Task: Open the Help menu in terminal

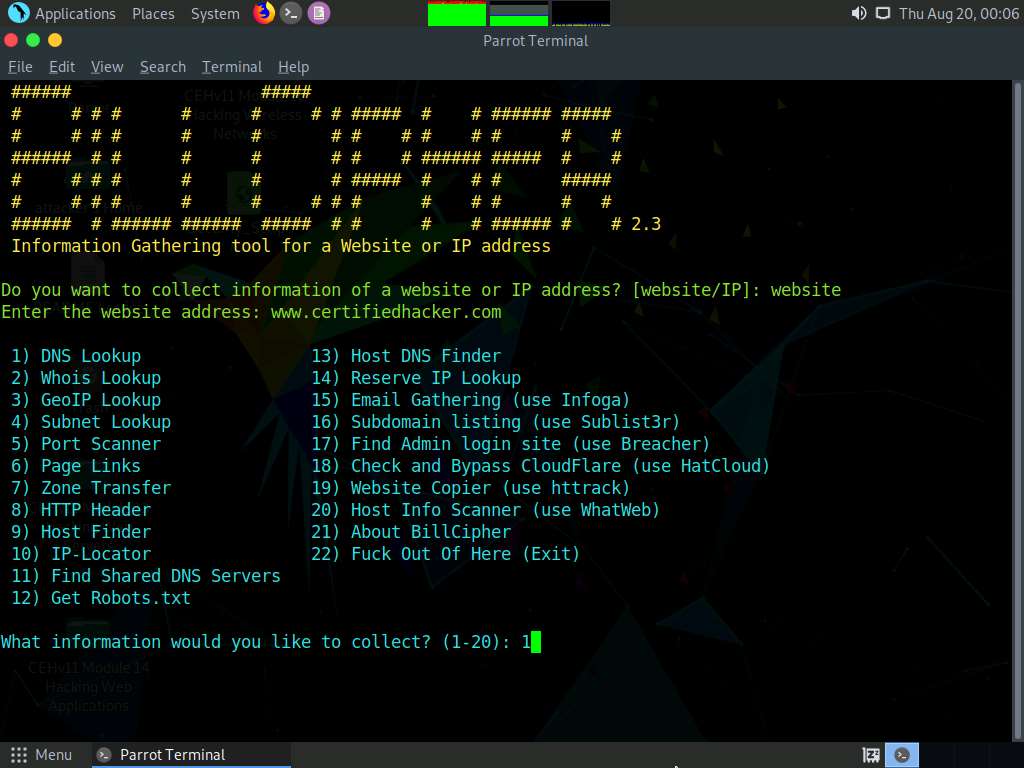Action: pyautogui.click(x=293, y=67)
